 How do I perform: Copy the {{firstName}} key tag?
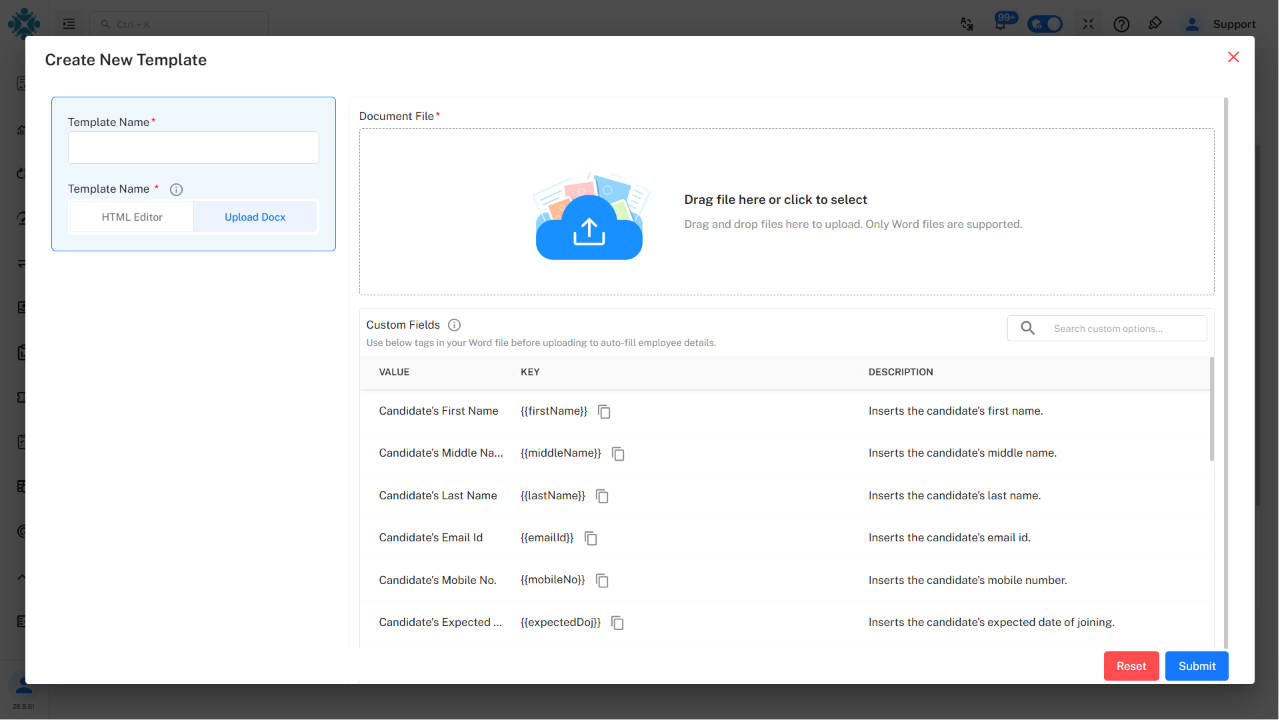tap(604, 412)
